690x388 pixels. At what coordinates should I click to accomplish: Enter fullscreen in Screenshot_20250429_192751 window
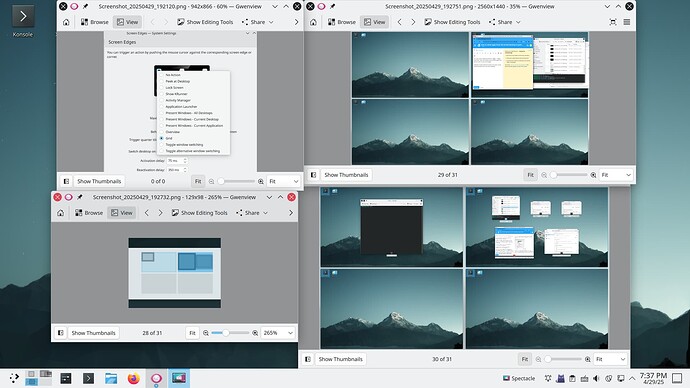pos(613,22)
